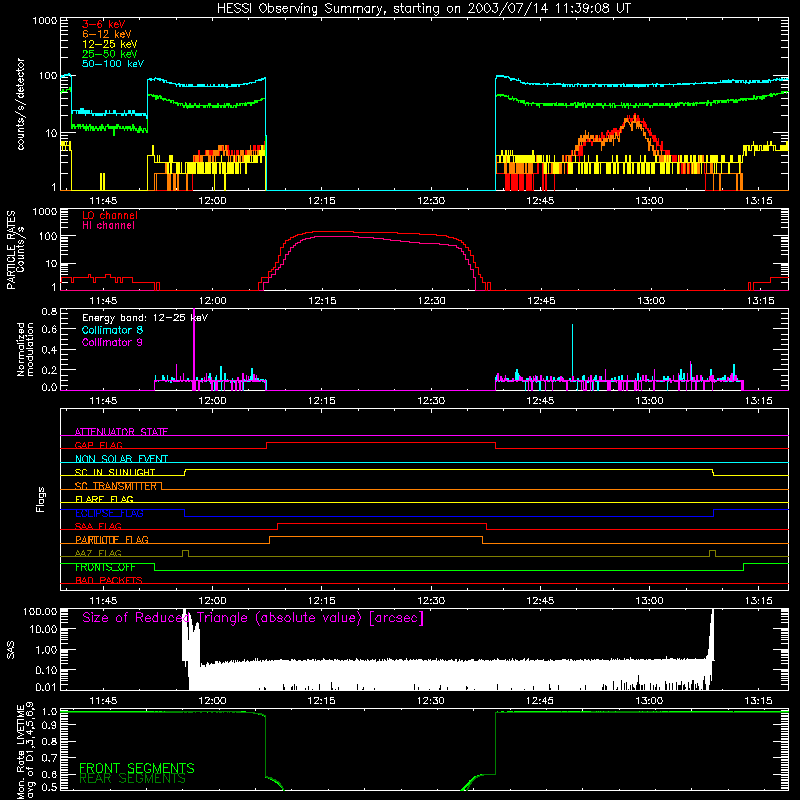Click 'Size of Reduced Triangle' plot title
The height and width of the screenshot is (800, 800).
[253, 618]
